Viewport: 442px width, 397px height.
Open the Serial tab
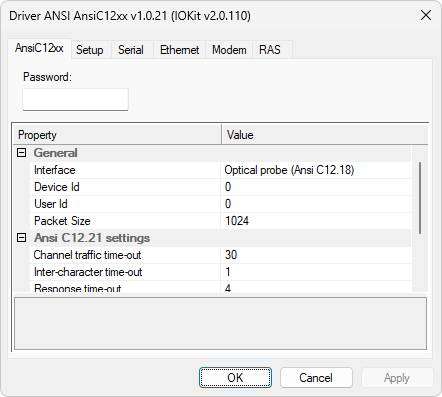(x=131, y=50)
